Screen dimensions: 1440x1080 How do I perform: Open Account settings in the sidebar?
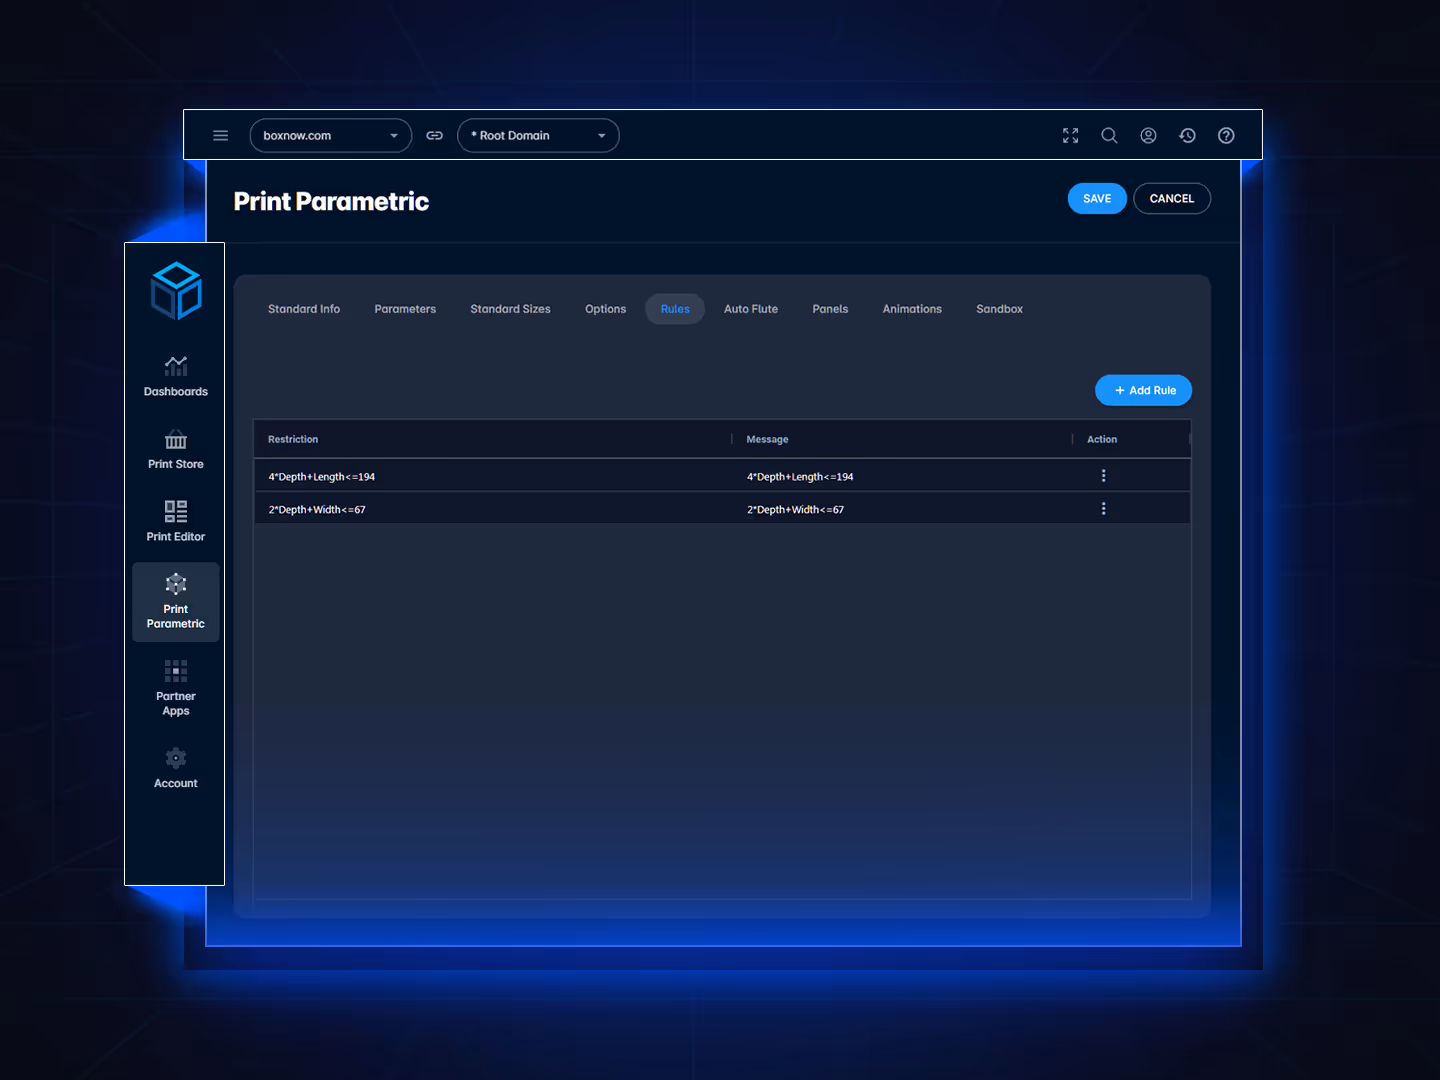click(x=176, y=768)
